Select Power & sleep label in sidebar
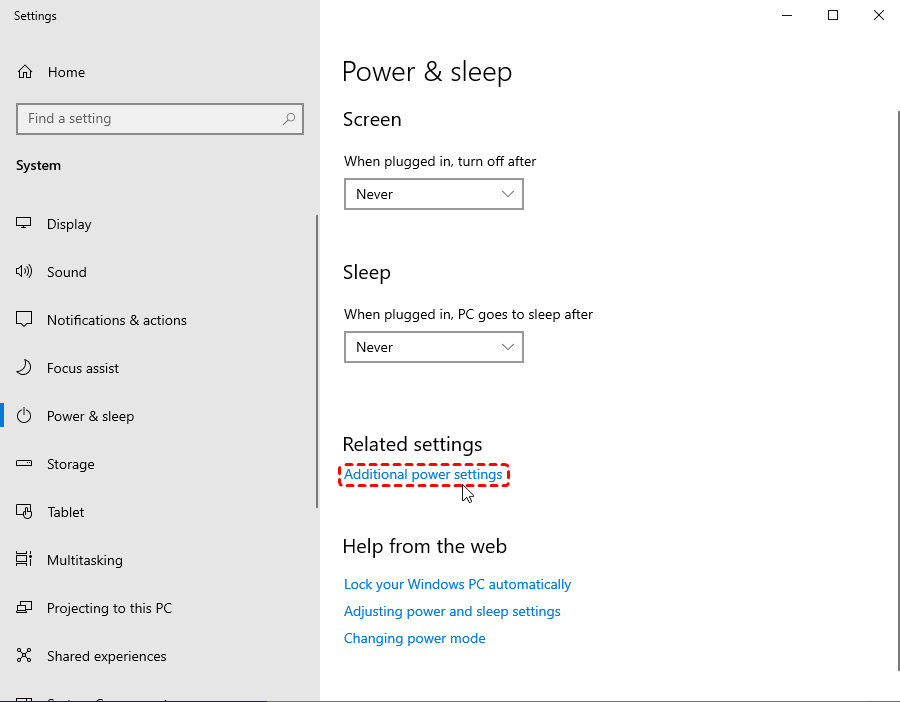 tap(90, 416)
